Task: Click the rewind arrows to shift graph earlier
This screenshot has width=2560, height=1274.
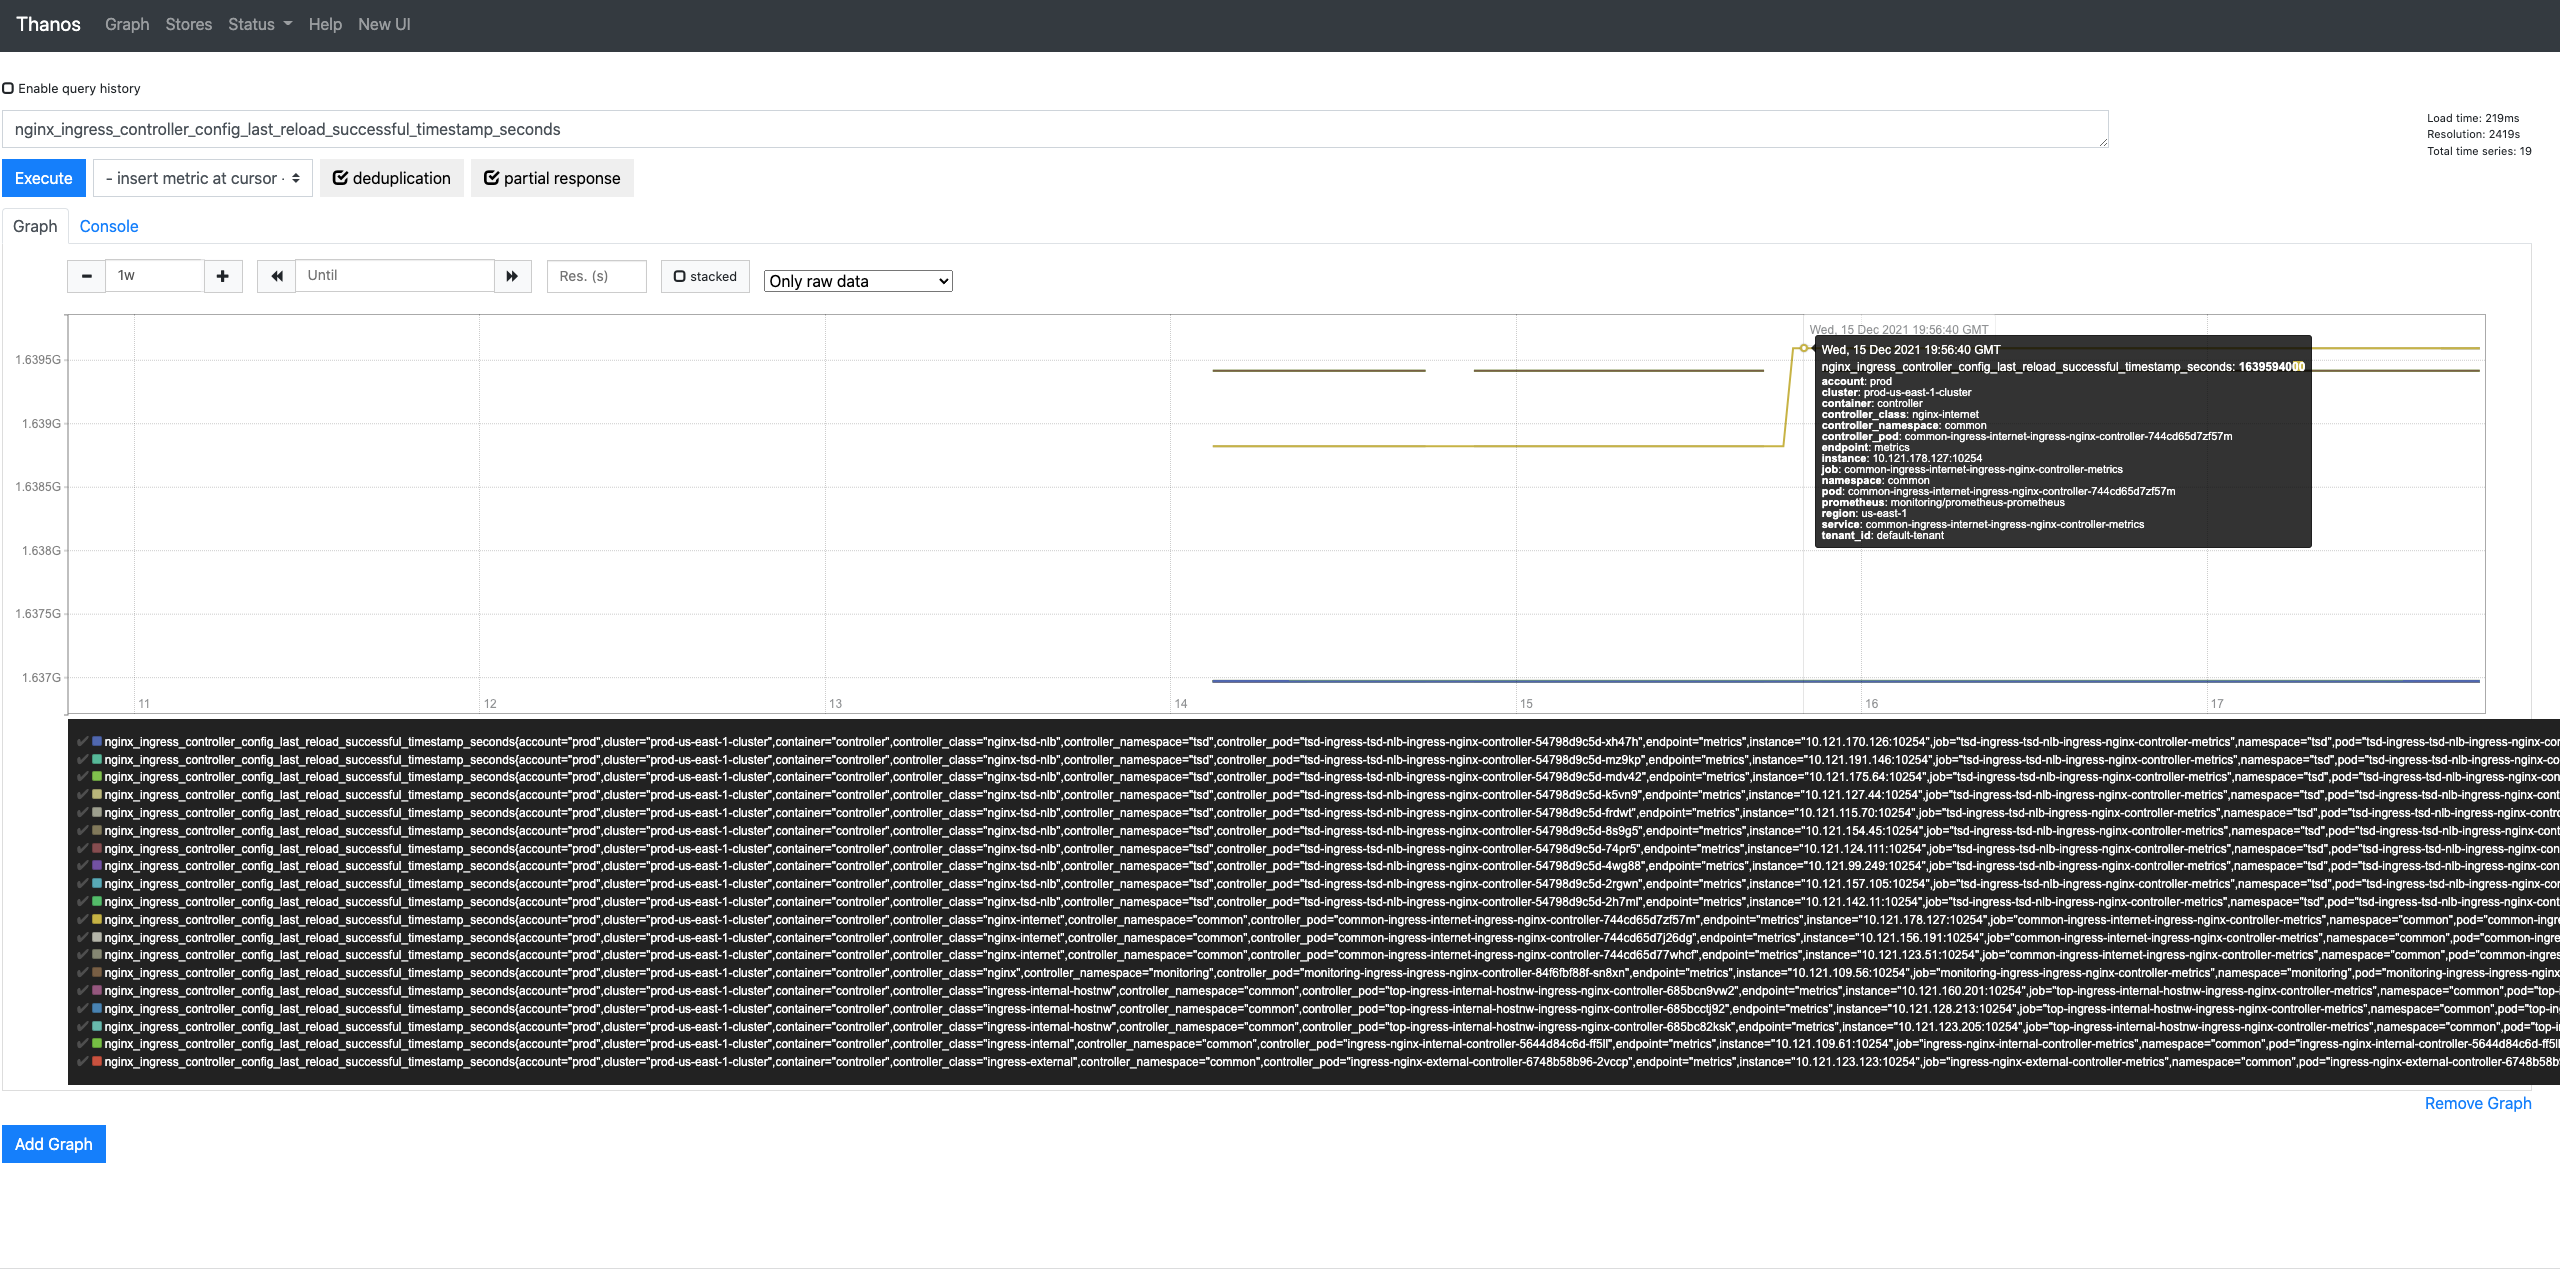Action: [x=276, y=276]
